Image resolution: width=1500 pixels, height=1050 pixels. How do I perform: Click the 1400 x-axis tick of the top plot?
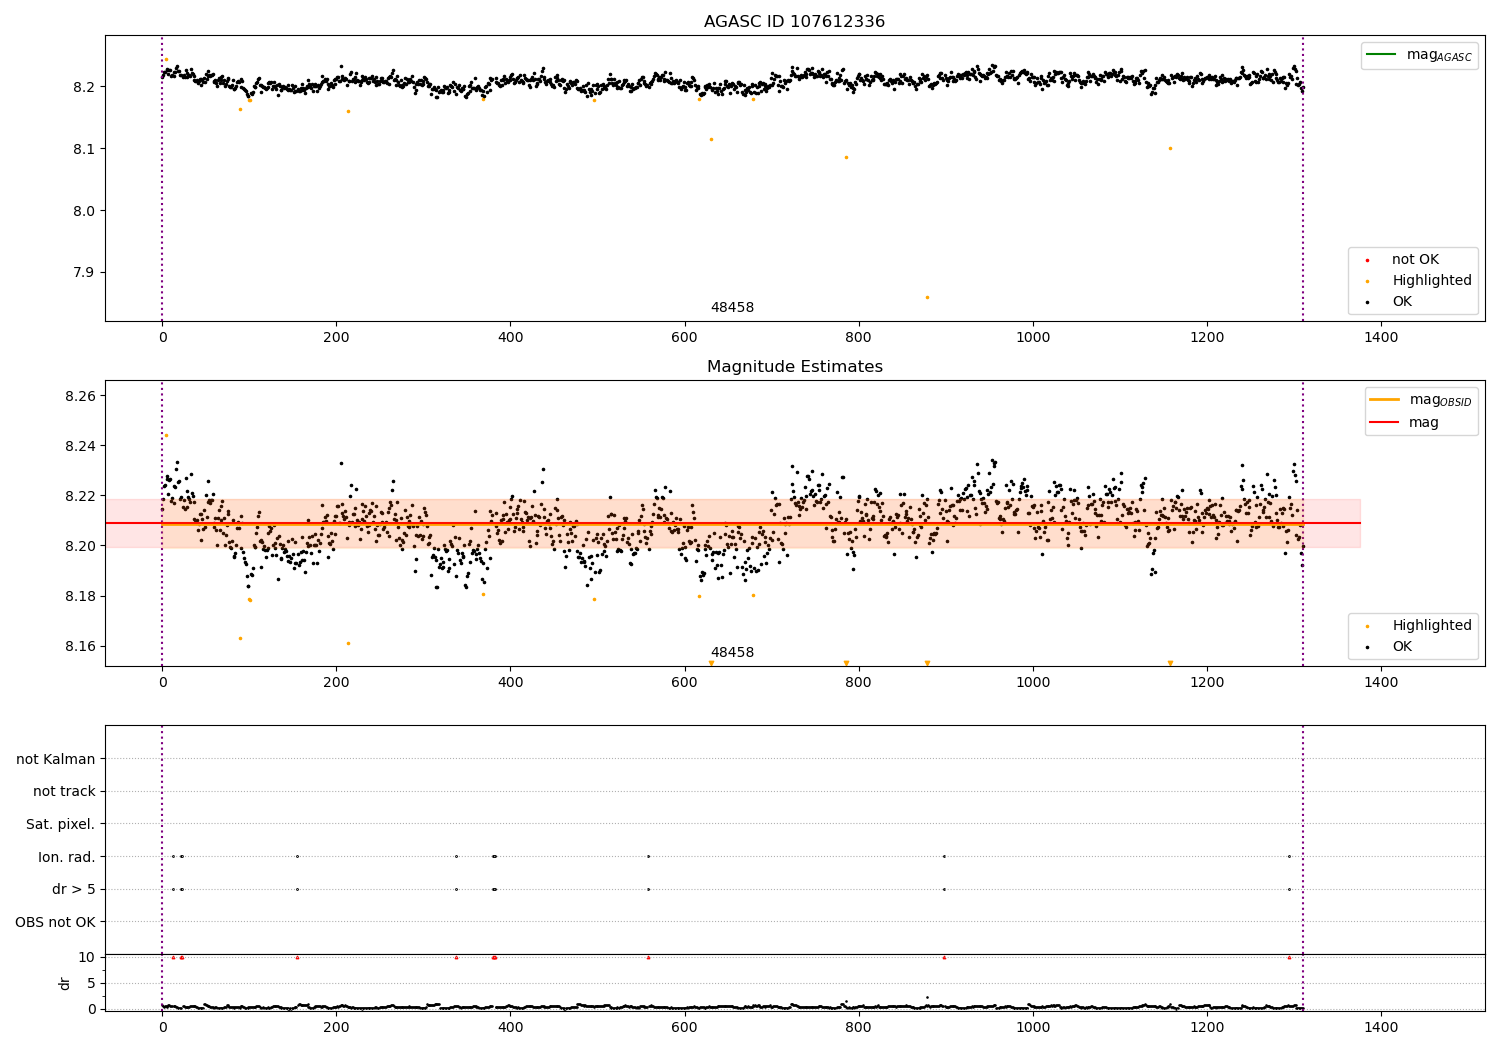1381,338
